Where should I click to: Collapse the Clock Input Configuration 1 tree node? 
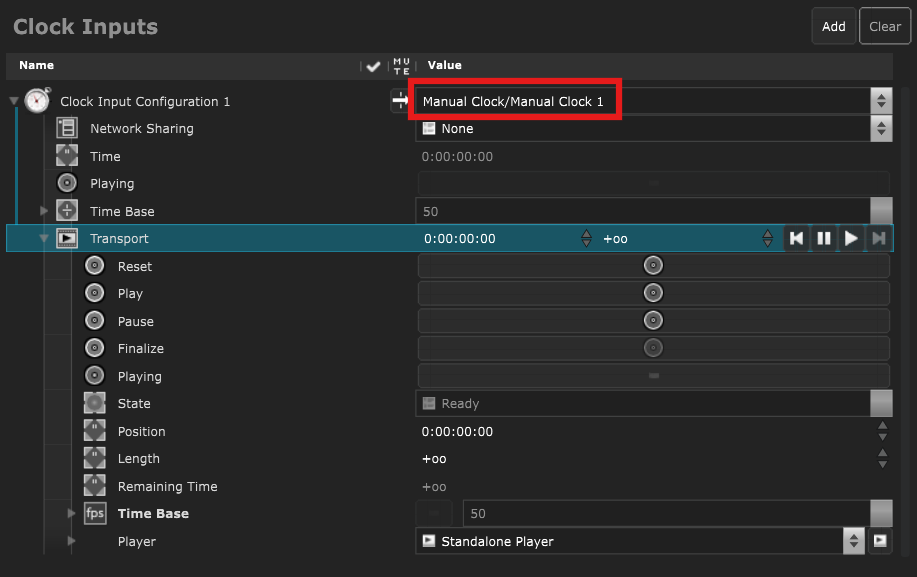coord(14,101)
